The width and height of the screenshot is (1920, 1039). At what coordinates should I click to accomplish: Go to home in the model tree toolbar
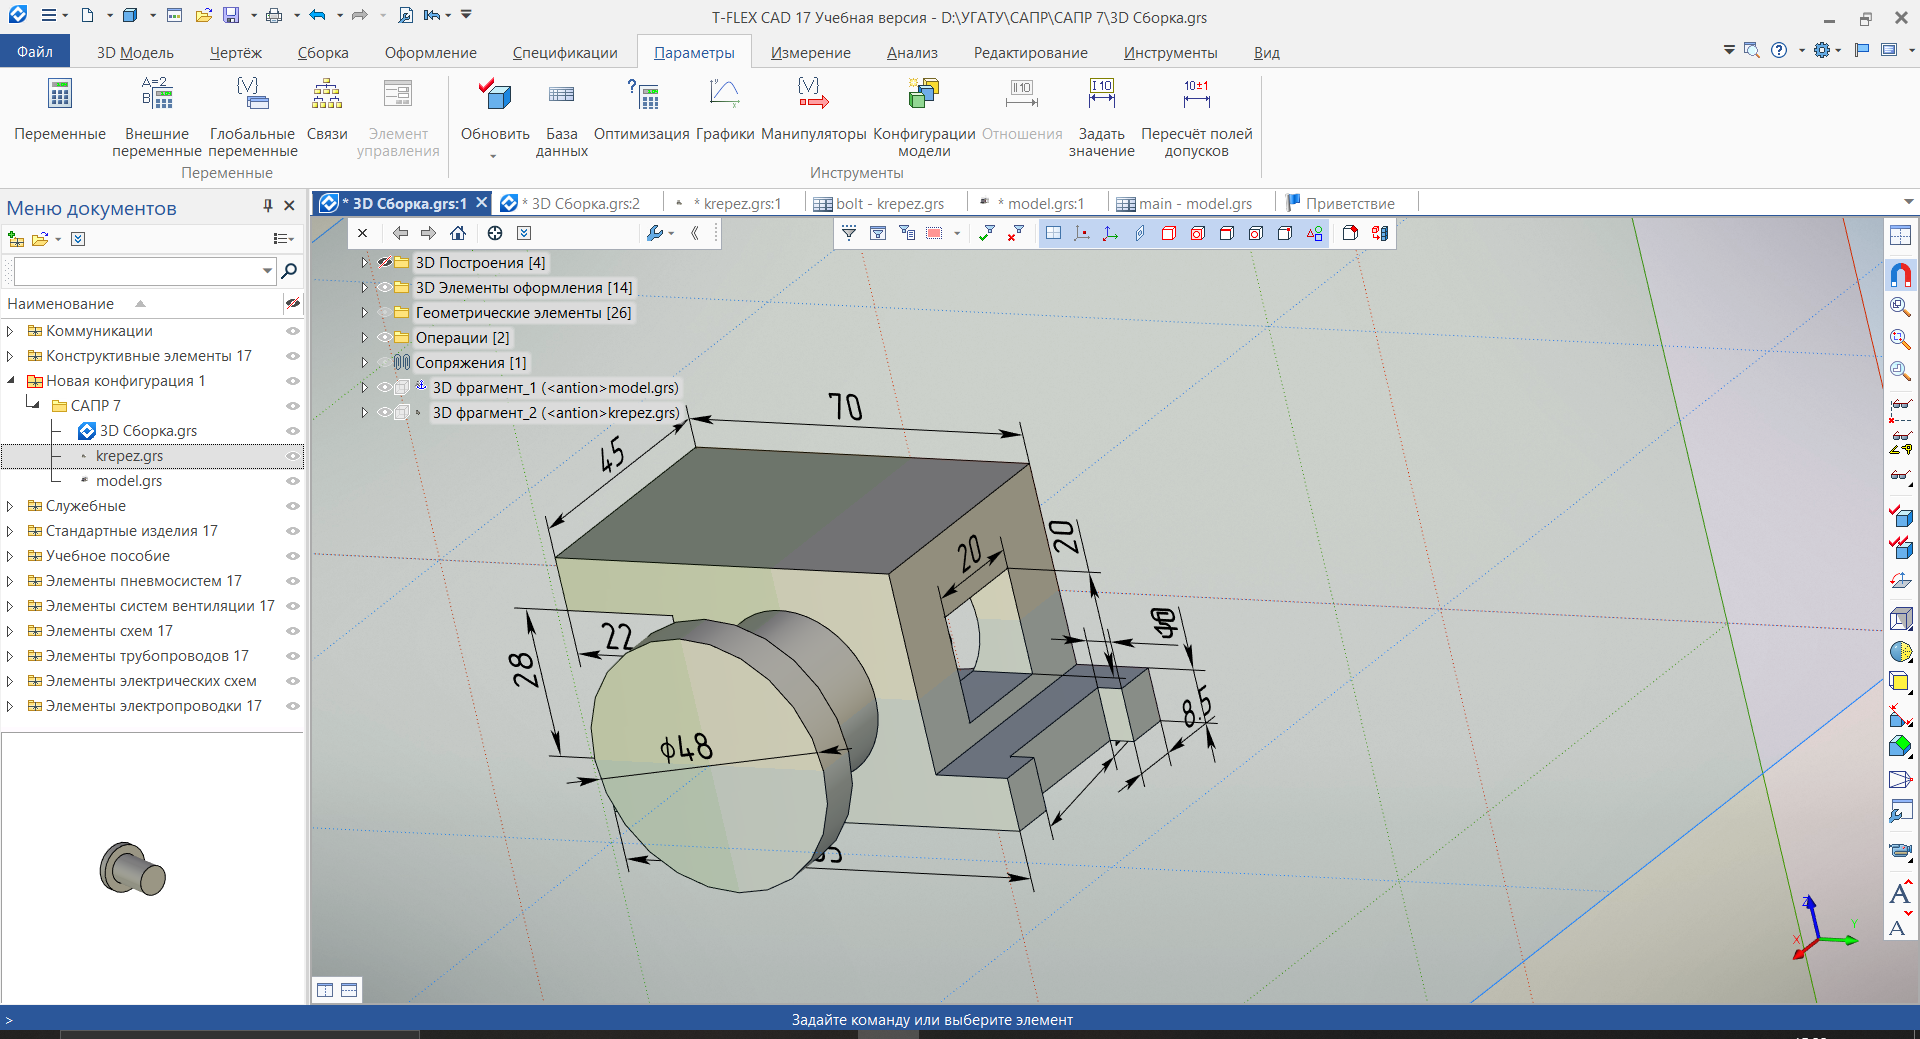(458, 233)
